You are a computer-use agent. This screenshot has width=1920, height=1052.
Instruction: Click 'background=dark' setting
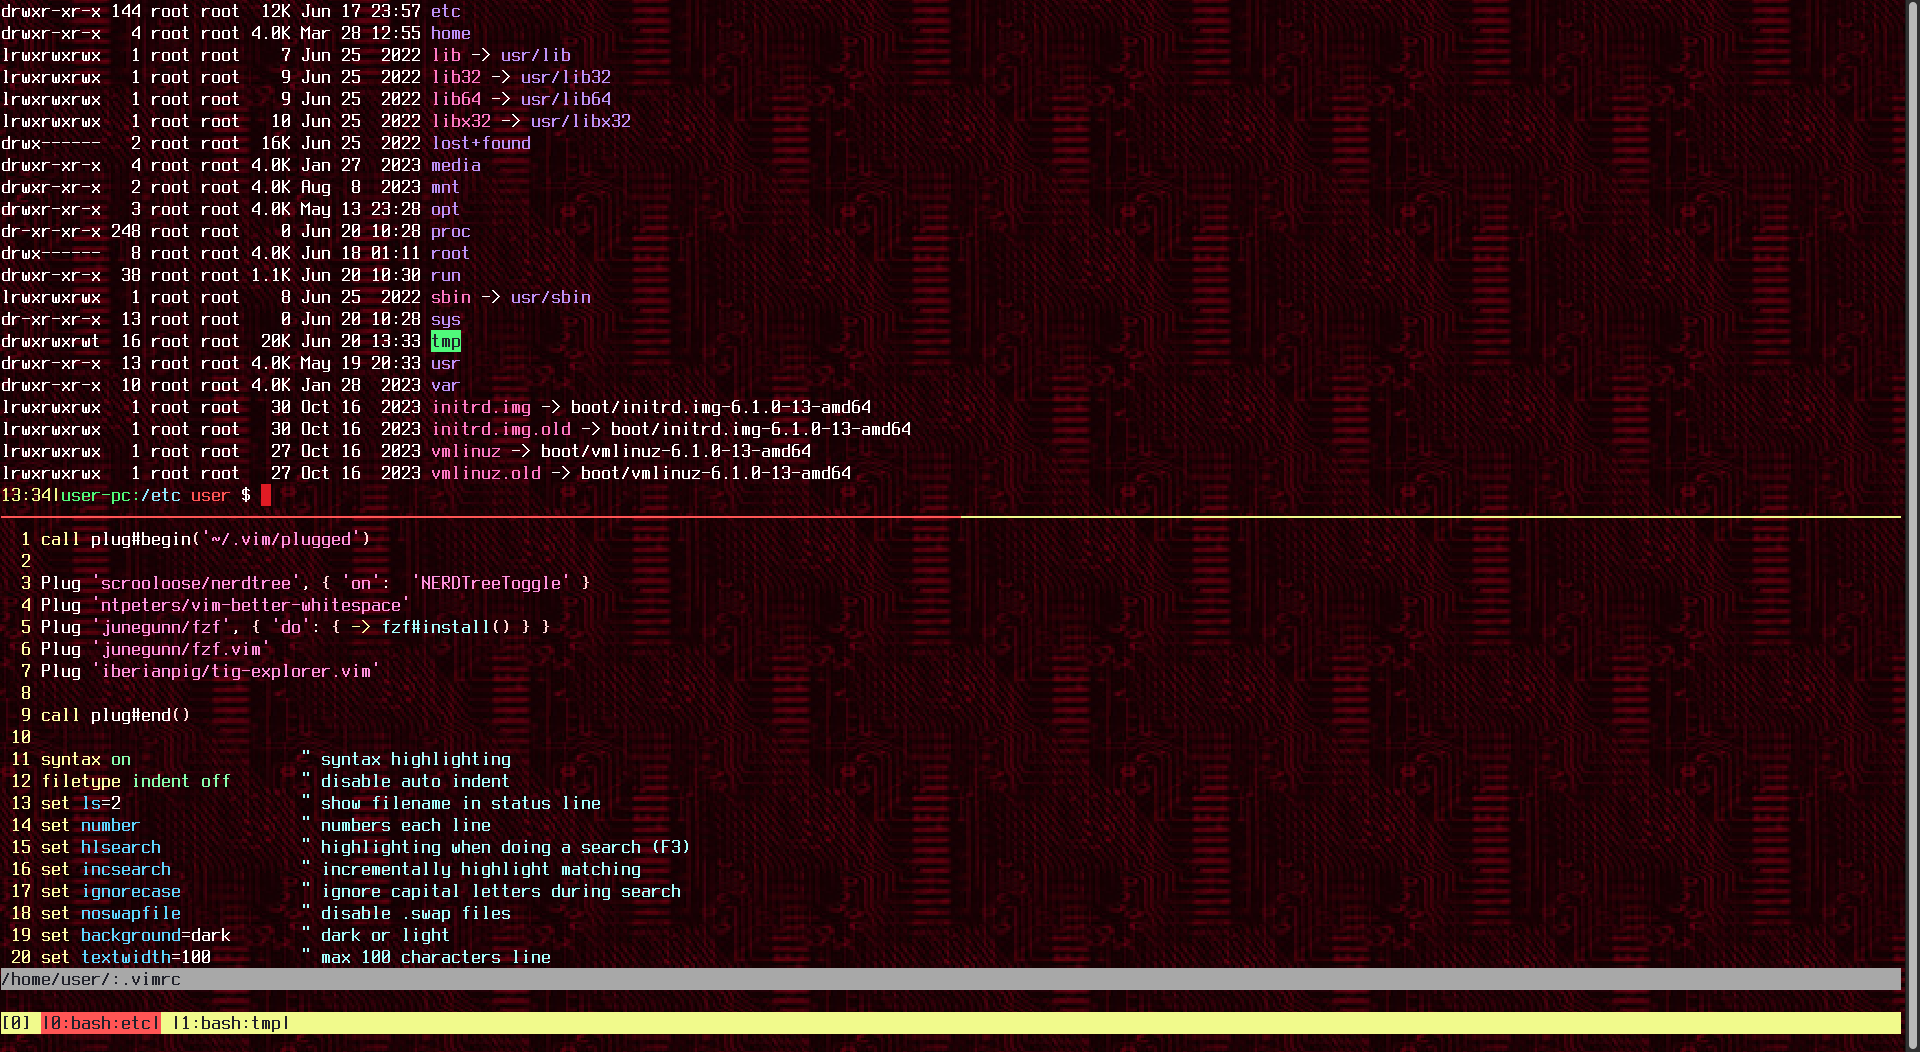pos(156,935)
